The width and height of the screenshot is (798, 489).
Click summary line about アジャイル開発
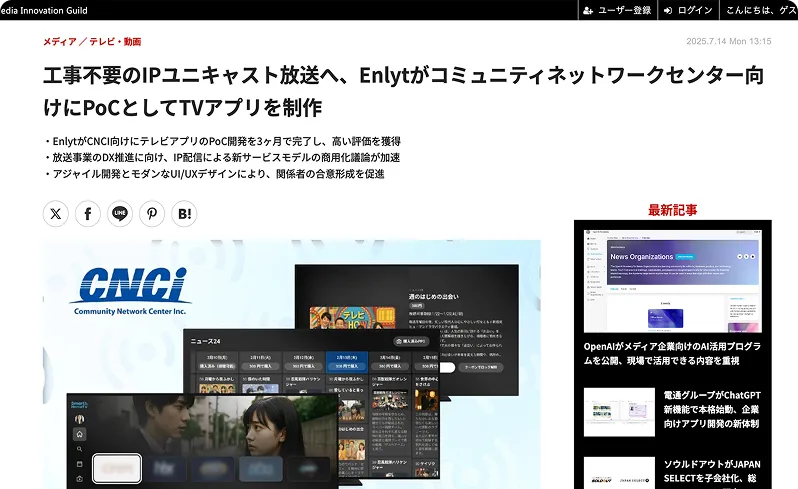point(214,174)
